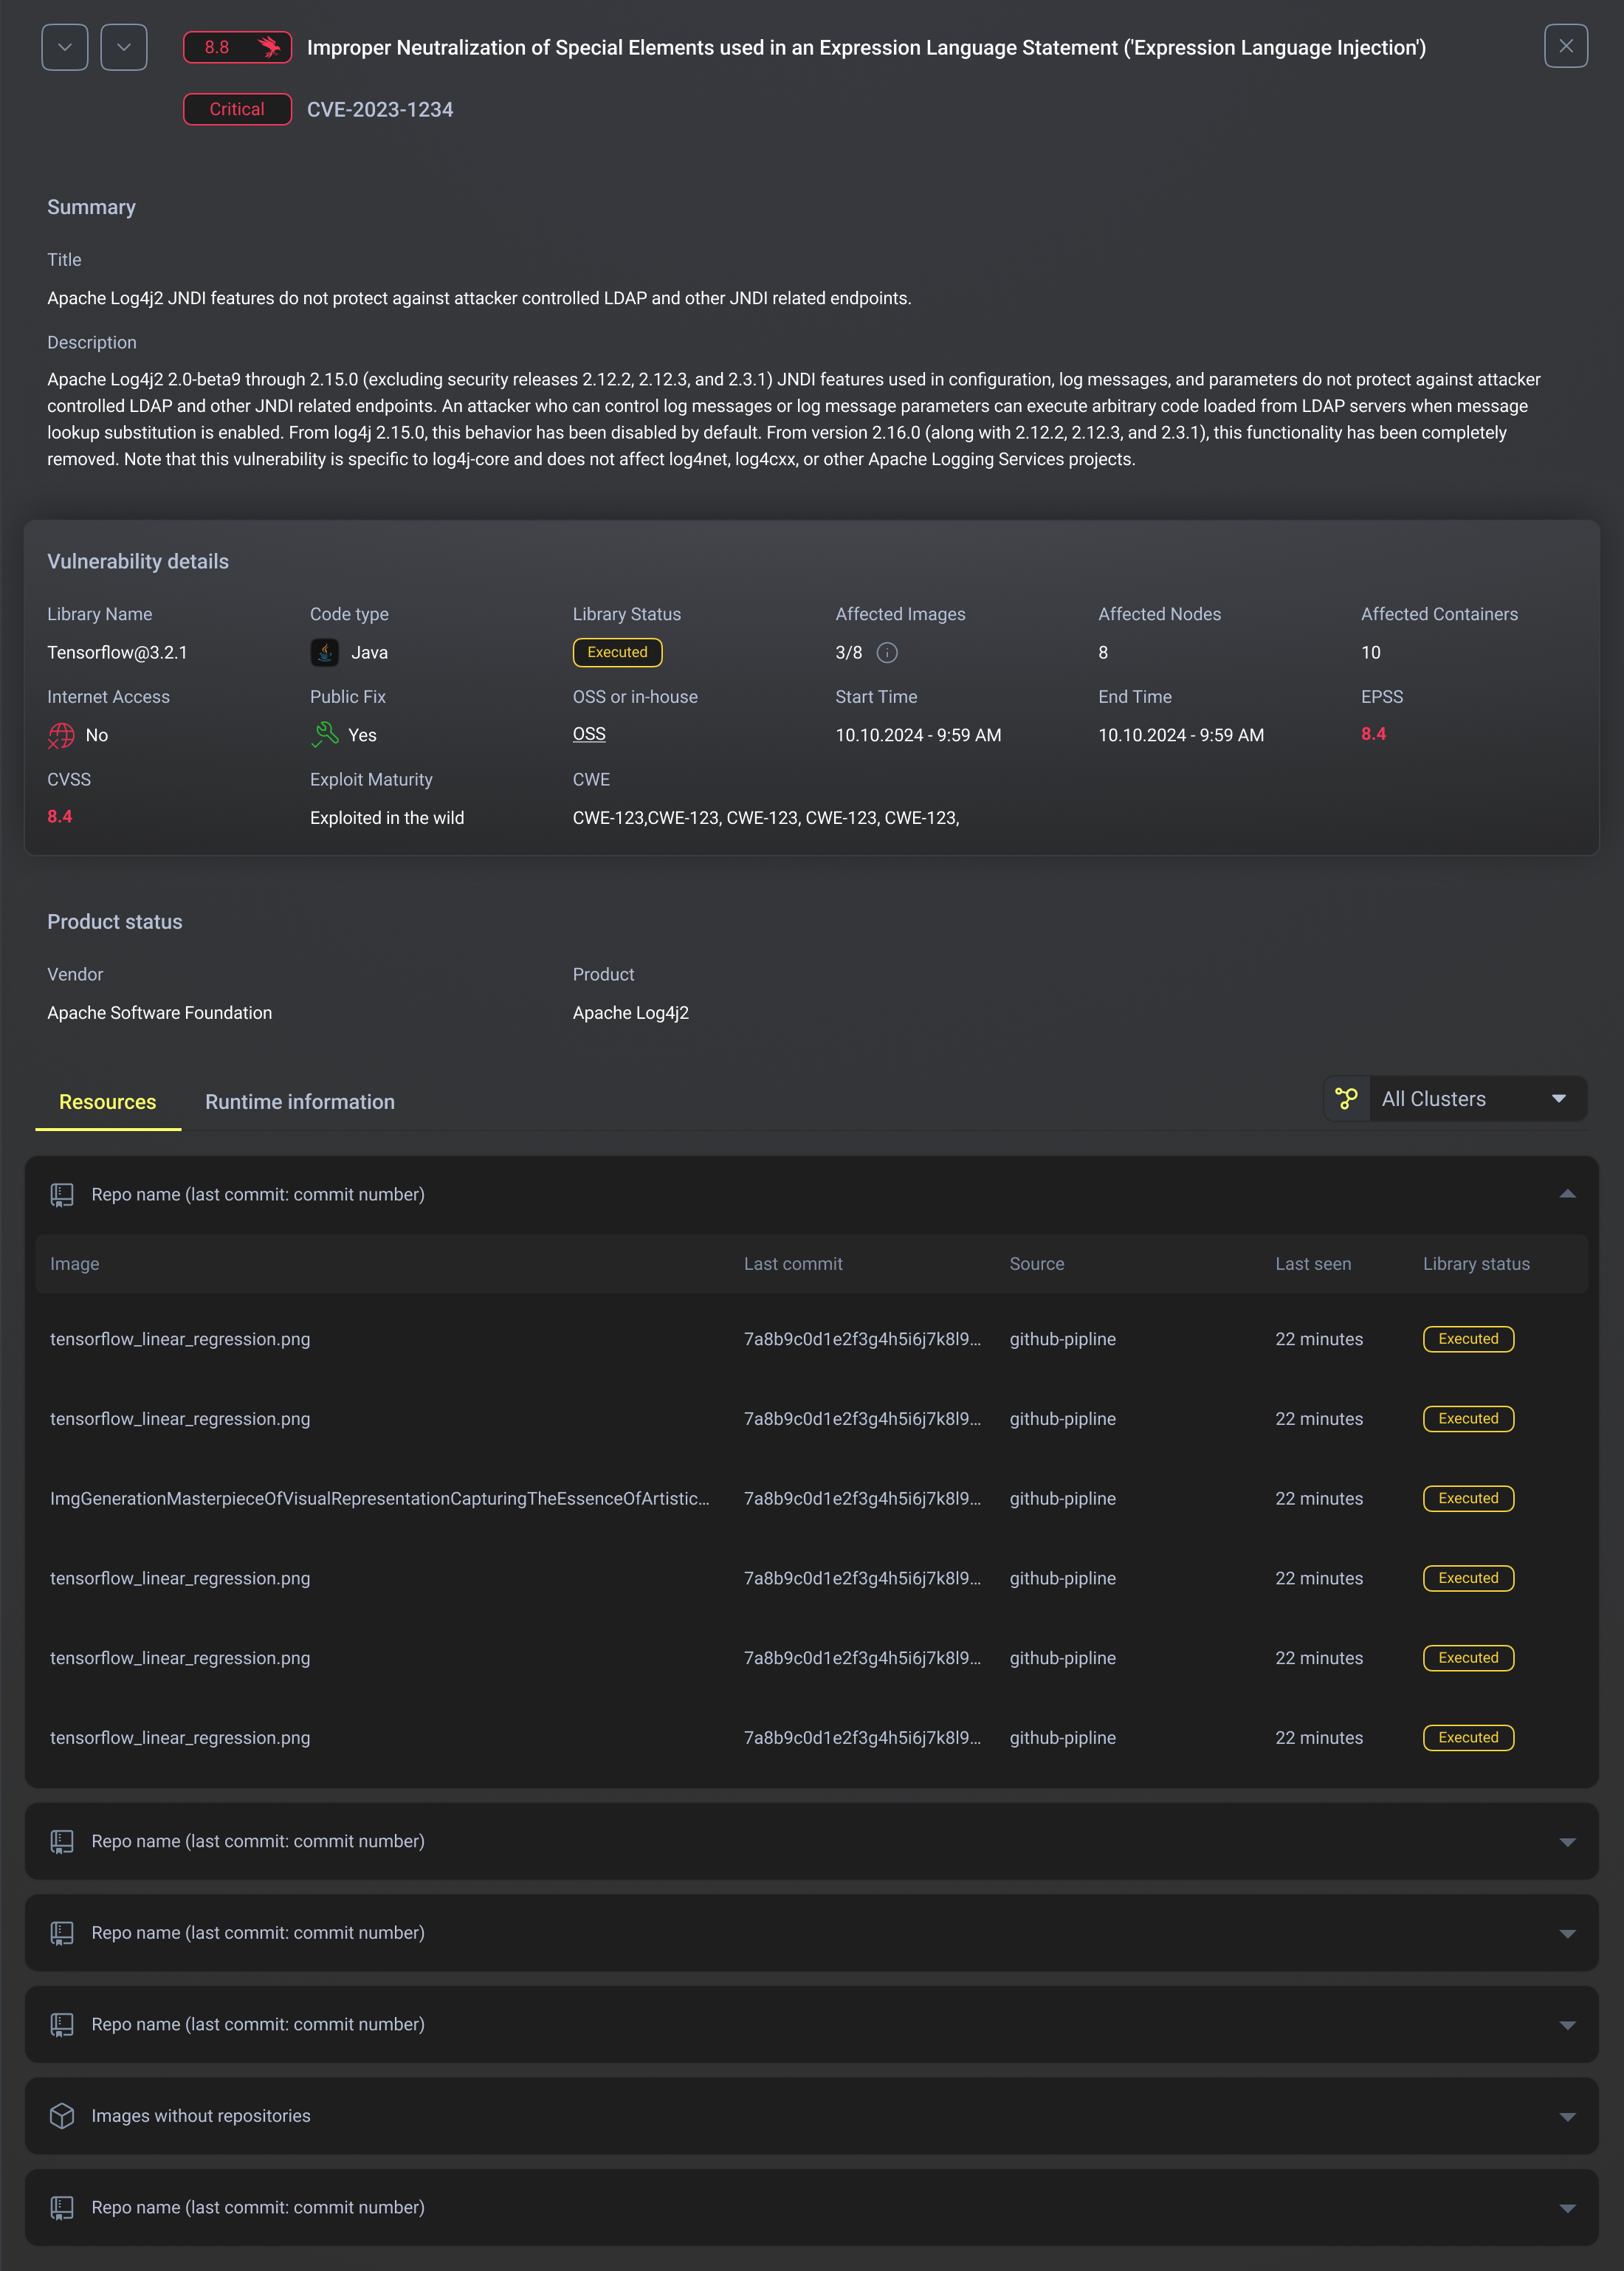Image resolution: width=1624 pixels, height=2271 pixels.
Task: Click the info icon beside Affected Images 3/8
Action: pyautogui.click(x=887, y=653)
